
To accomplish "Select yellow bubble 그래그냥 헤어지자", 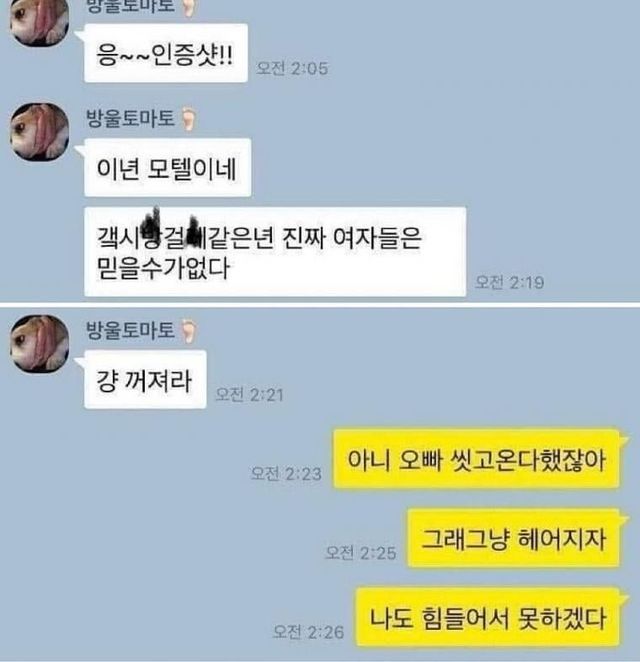I will click(514, 538).
